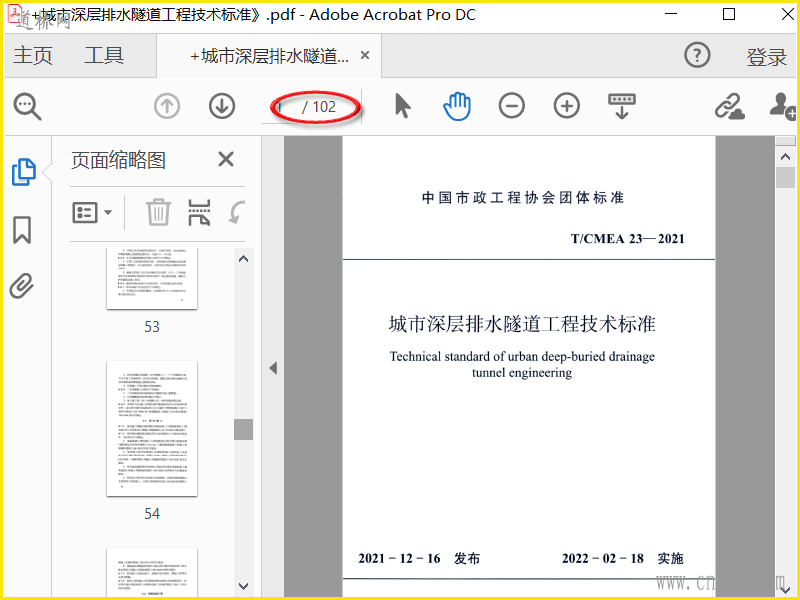This screenshot has height=600, width=800.
Task: Zoom out with the minus icon
Action: tap(512, 106)
